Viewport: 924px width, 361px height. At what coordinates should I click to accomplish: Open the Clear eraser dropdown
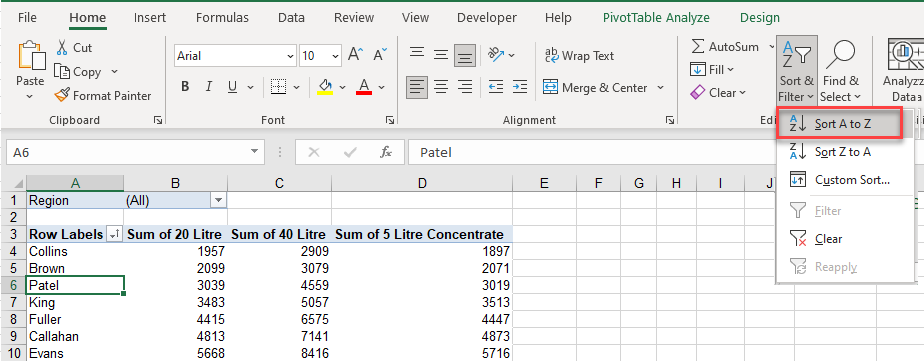(x=718, y=92)
